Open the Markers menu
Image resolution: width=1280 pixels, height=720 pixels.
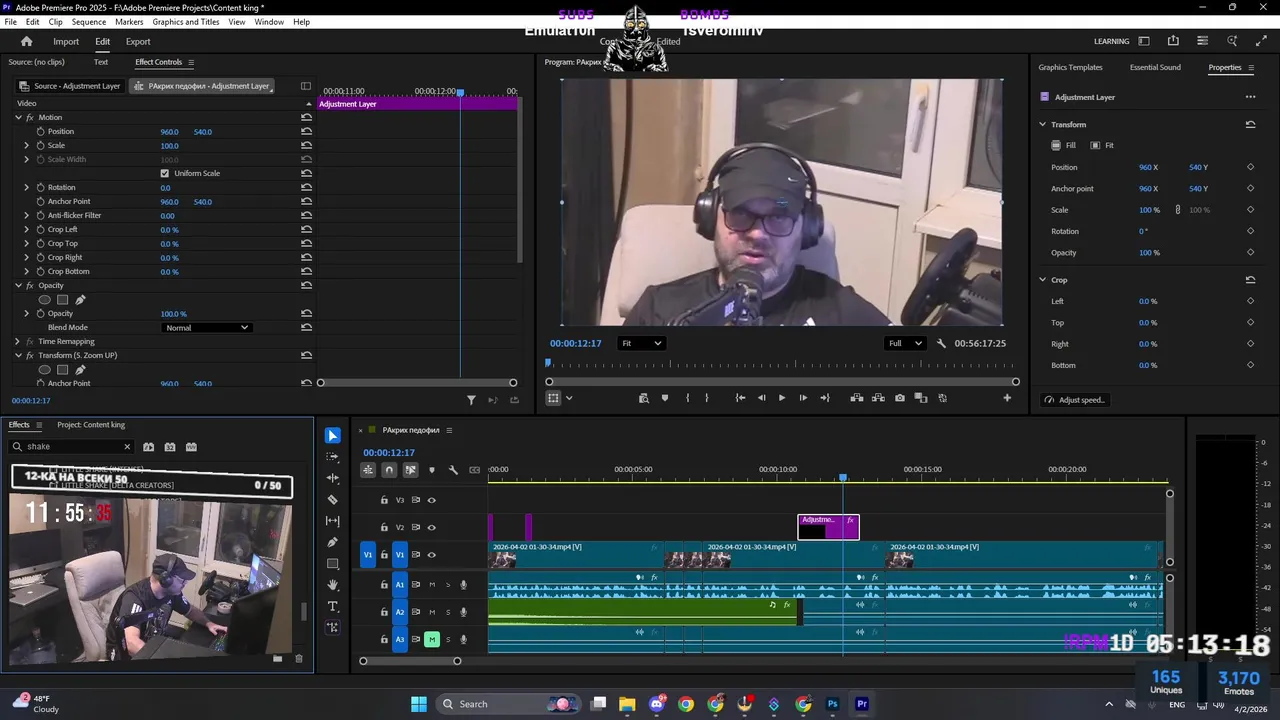point(129,22)
